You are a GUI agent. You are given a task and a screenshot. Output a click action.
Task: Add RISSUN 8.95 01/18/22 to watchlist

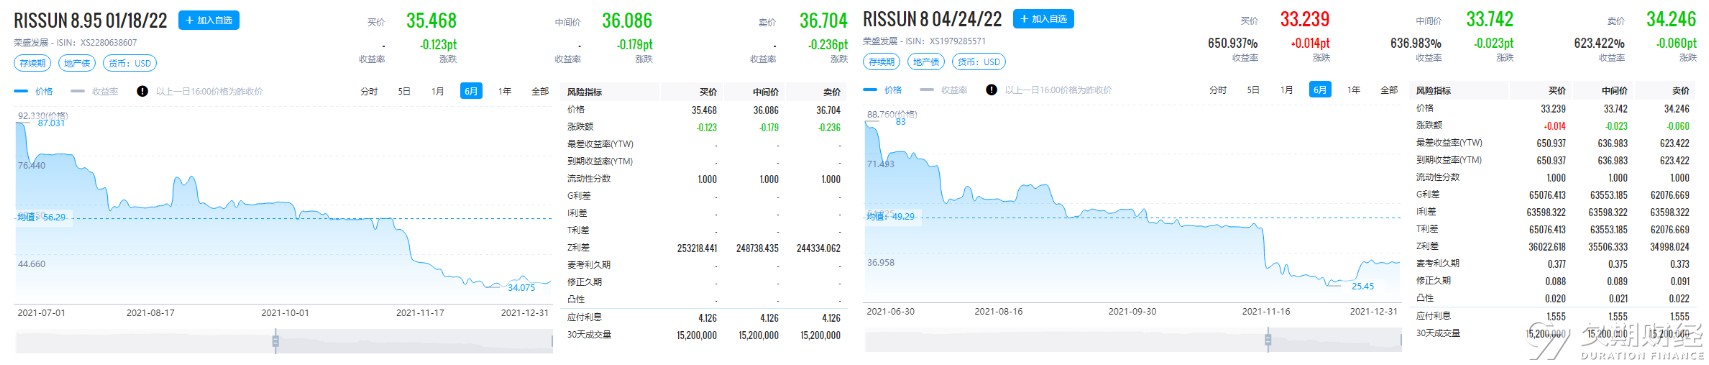point(208,20)
